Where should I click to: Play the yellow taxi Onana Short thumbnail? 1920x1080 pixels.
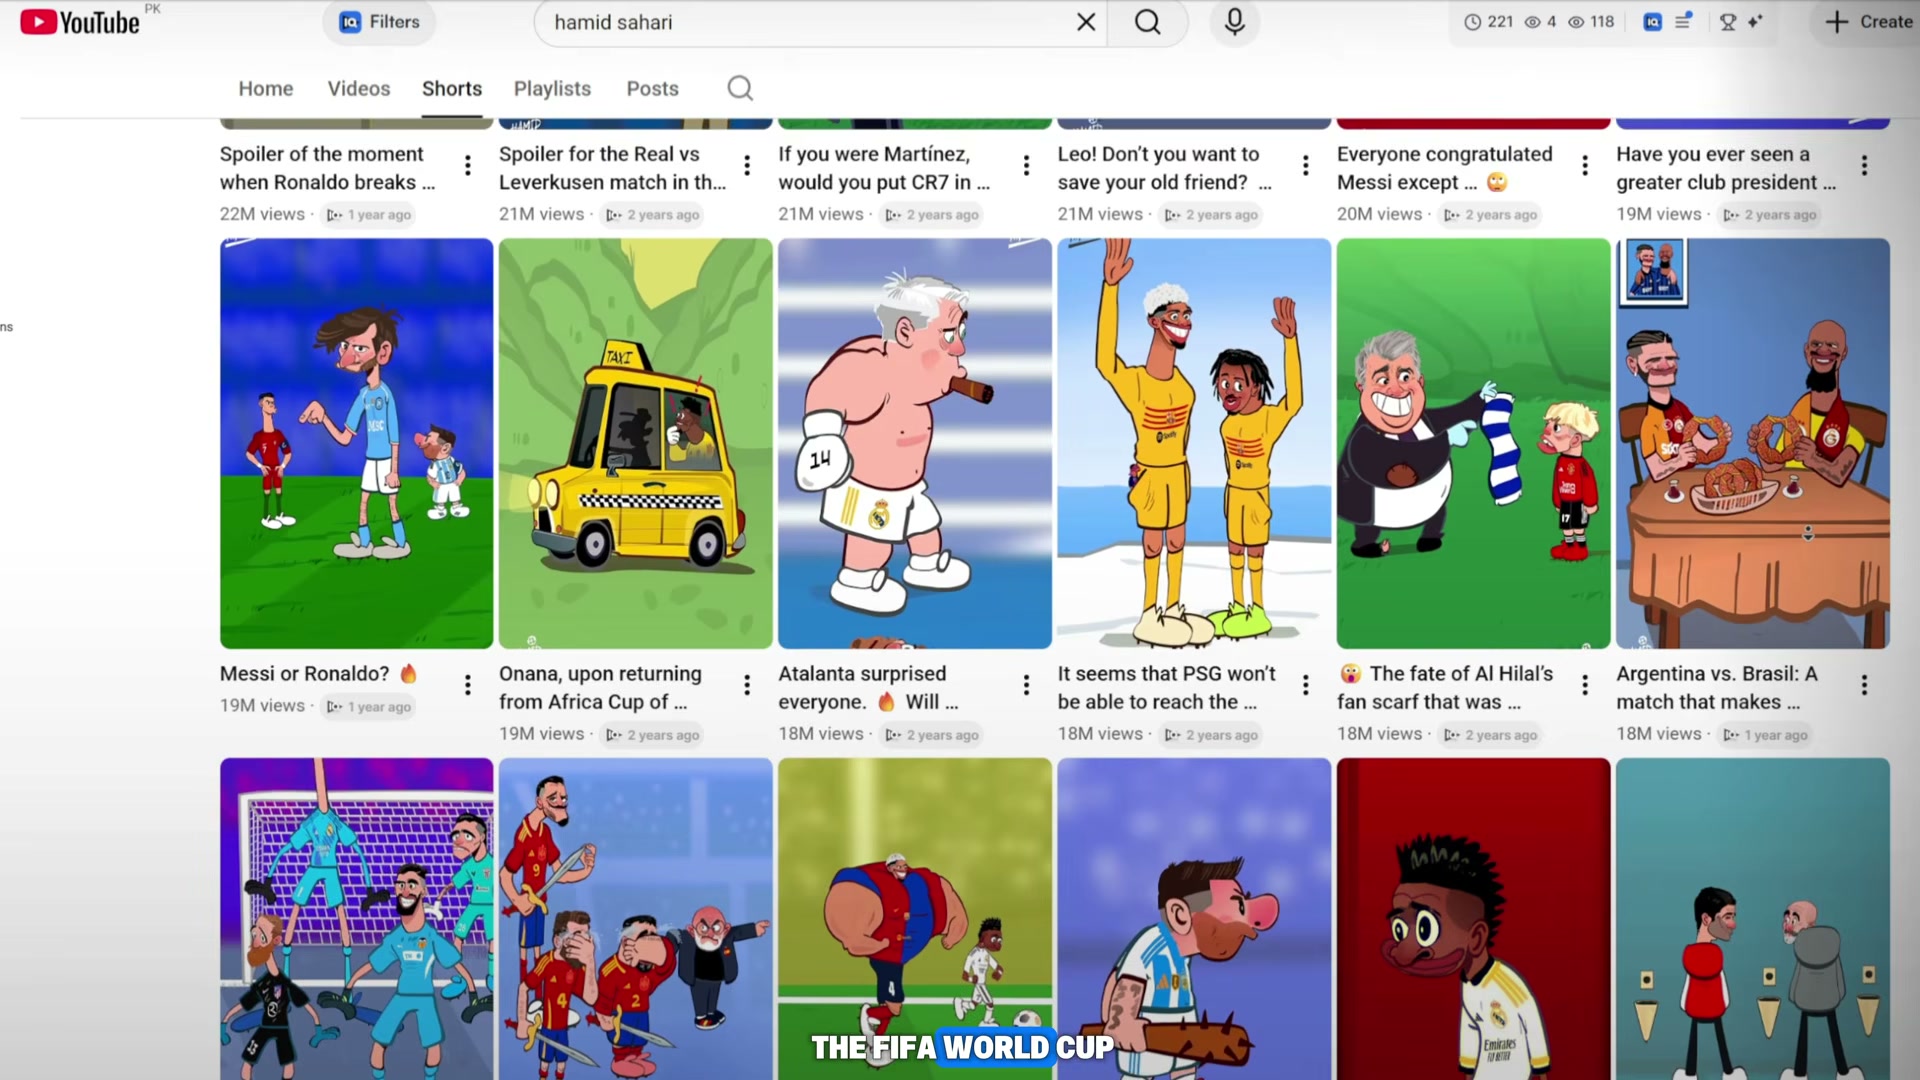tap(636, 443)
